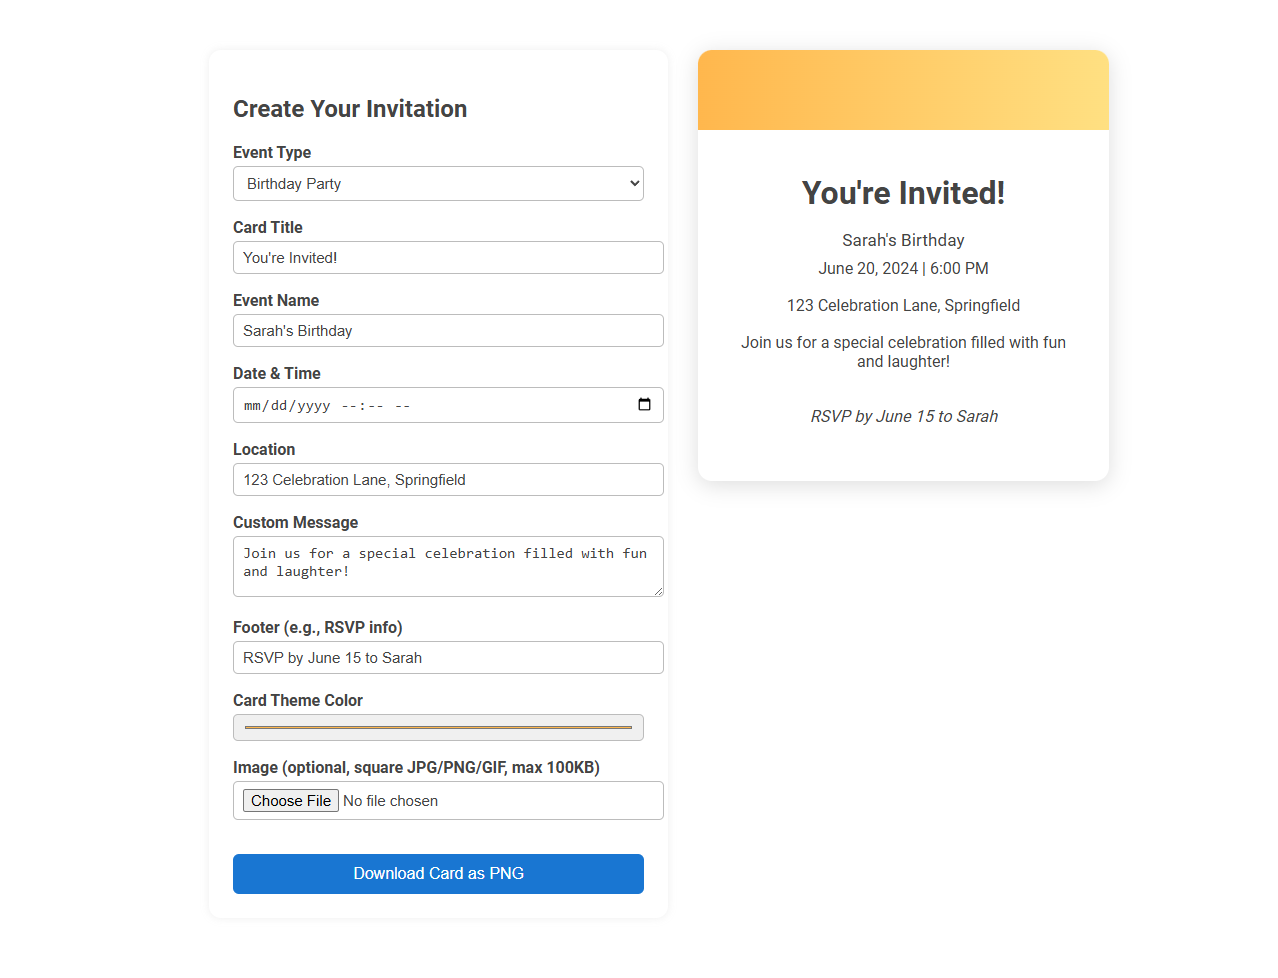This screenshot has height=978, width=1278.
Task: Click the Choose File button for image upload
Action: [289, 800]
